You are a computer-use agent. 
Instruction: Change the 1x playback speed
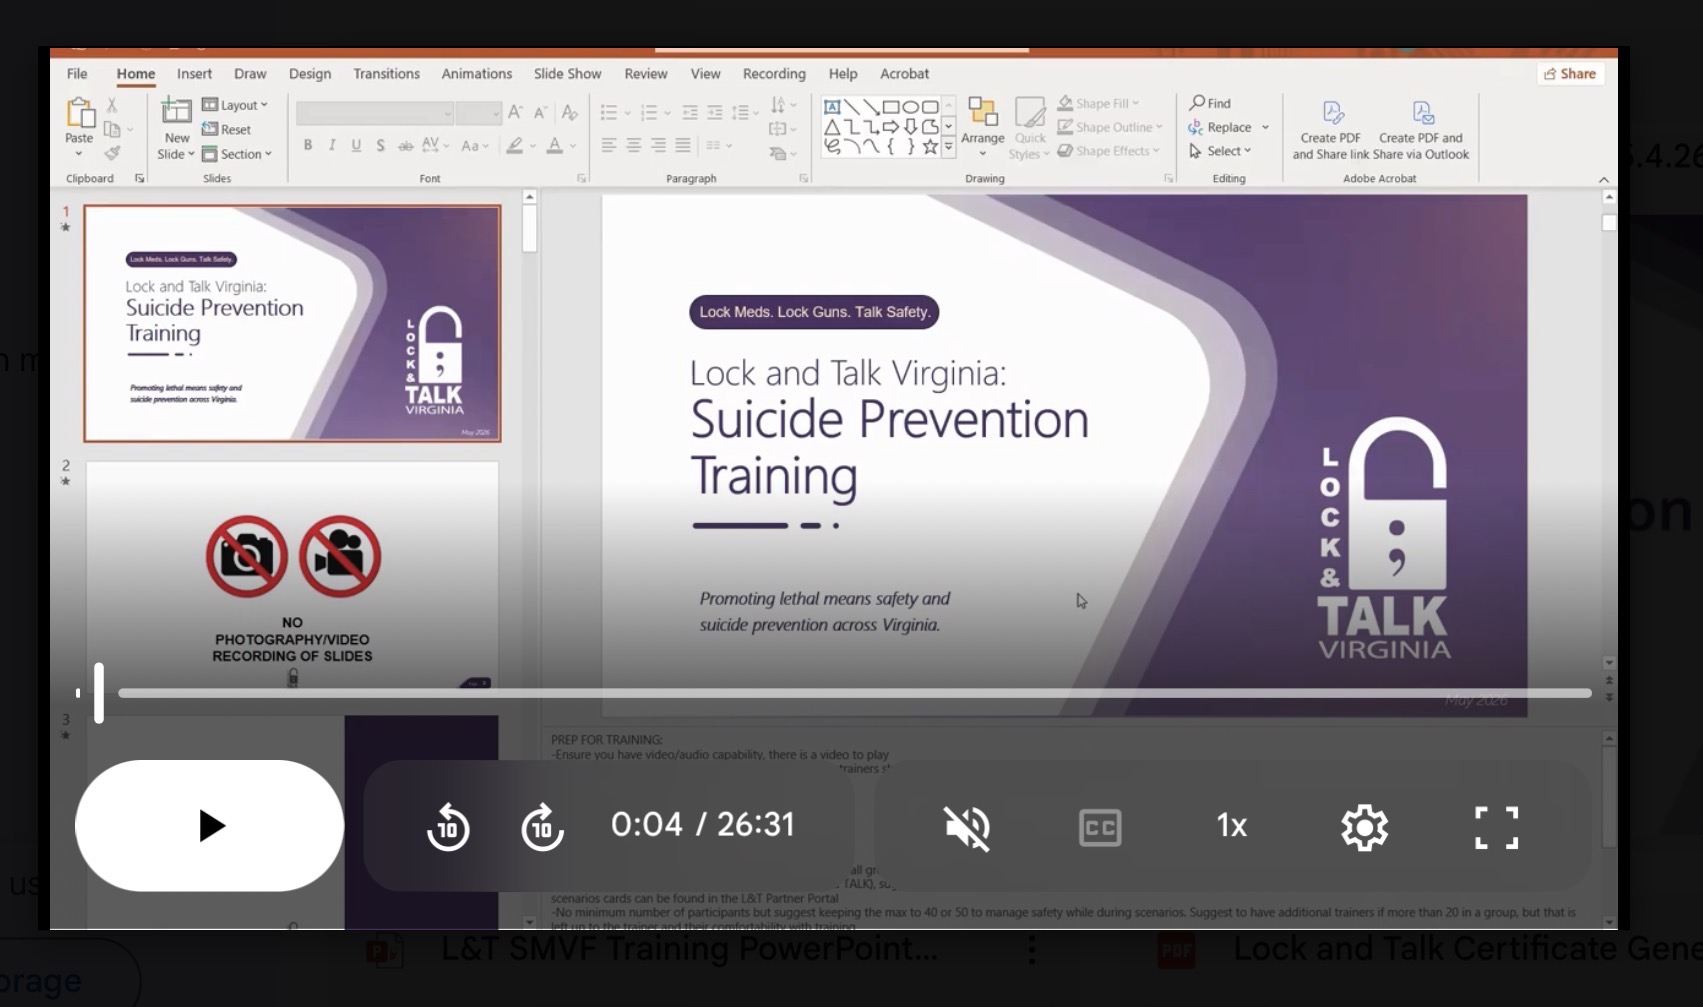click(1232, 826)
